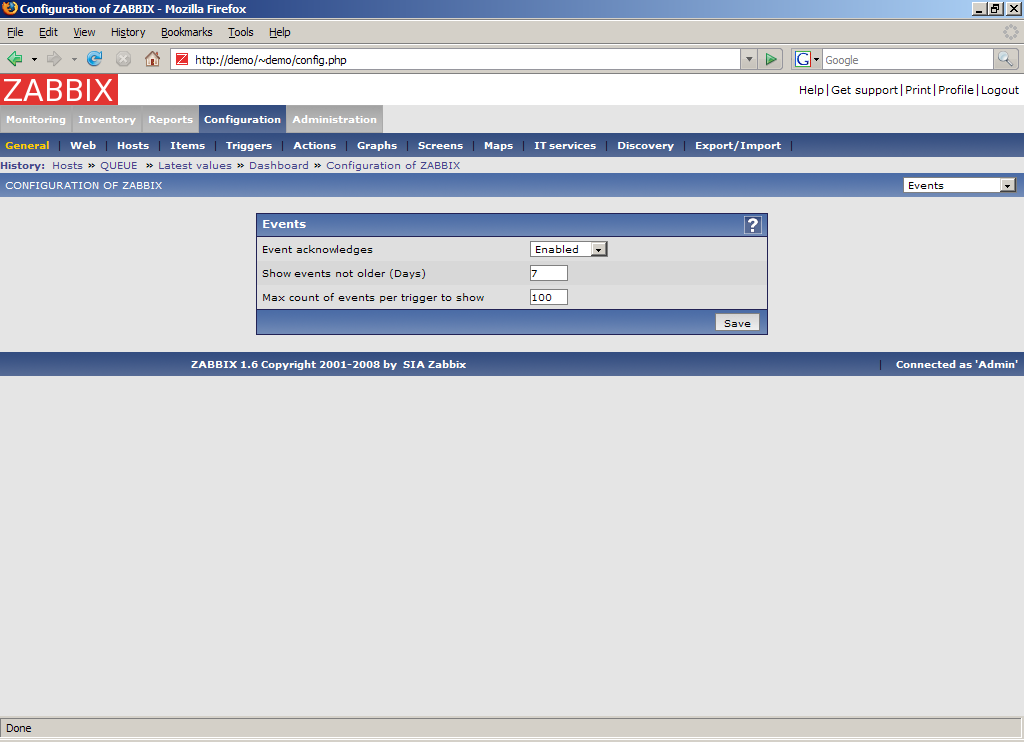Click the Google search box

click(907, 59)
